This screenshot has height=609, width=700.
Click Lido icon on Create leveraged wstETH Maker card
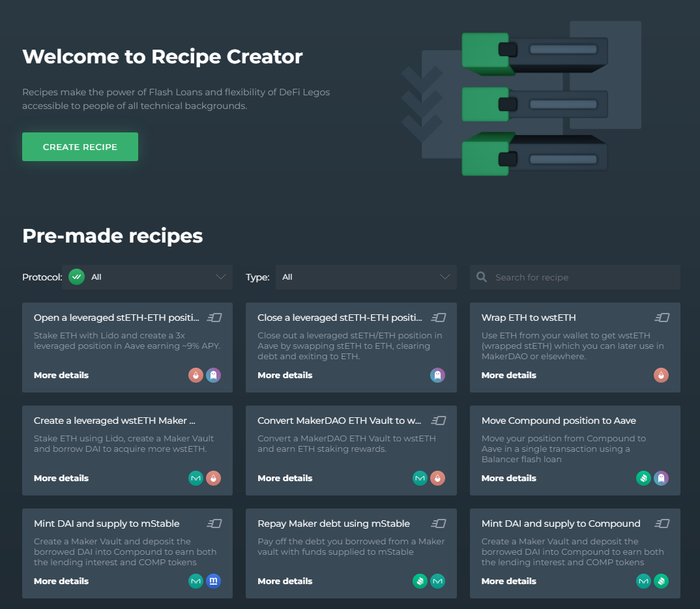pos(213,478)
